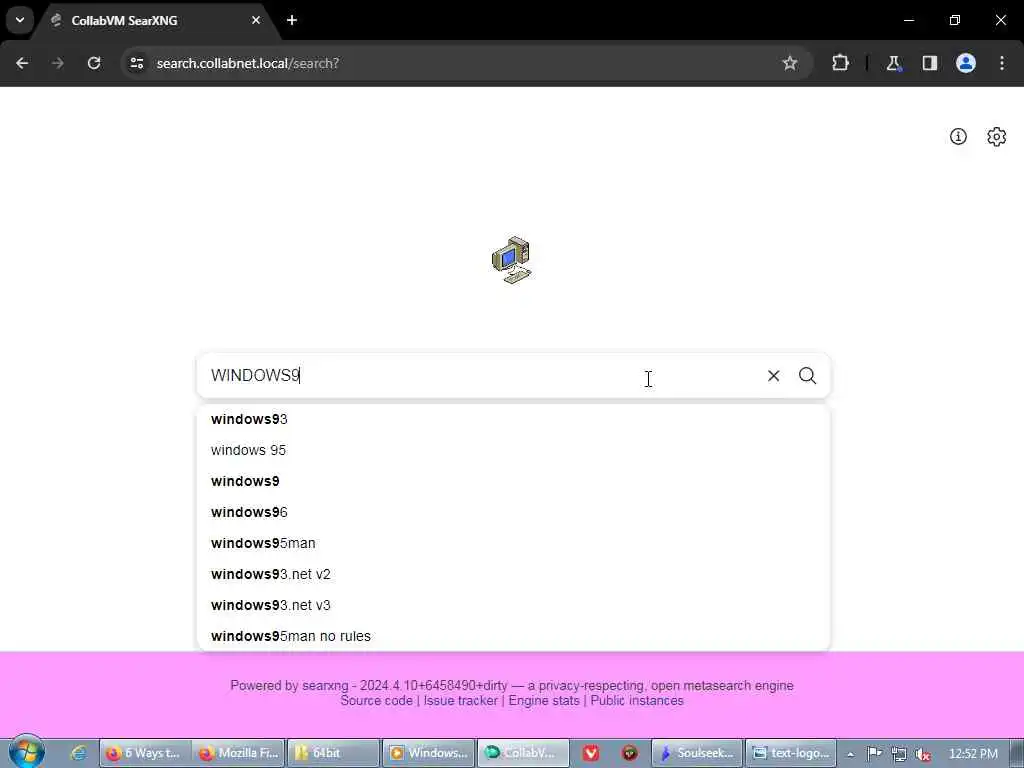Viewport: 1024px width, 768px height.
Task: Open the network tray icon
Action: [x=899, y=754]
